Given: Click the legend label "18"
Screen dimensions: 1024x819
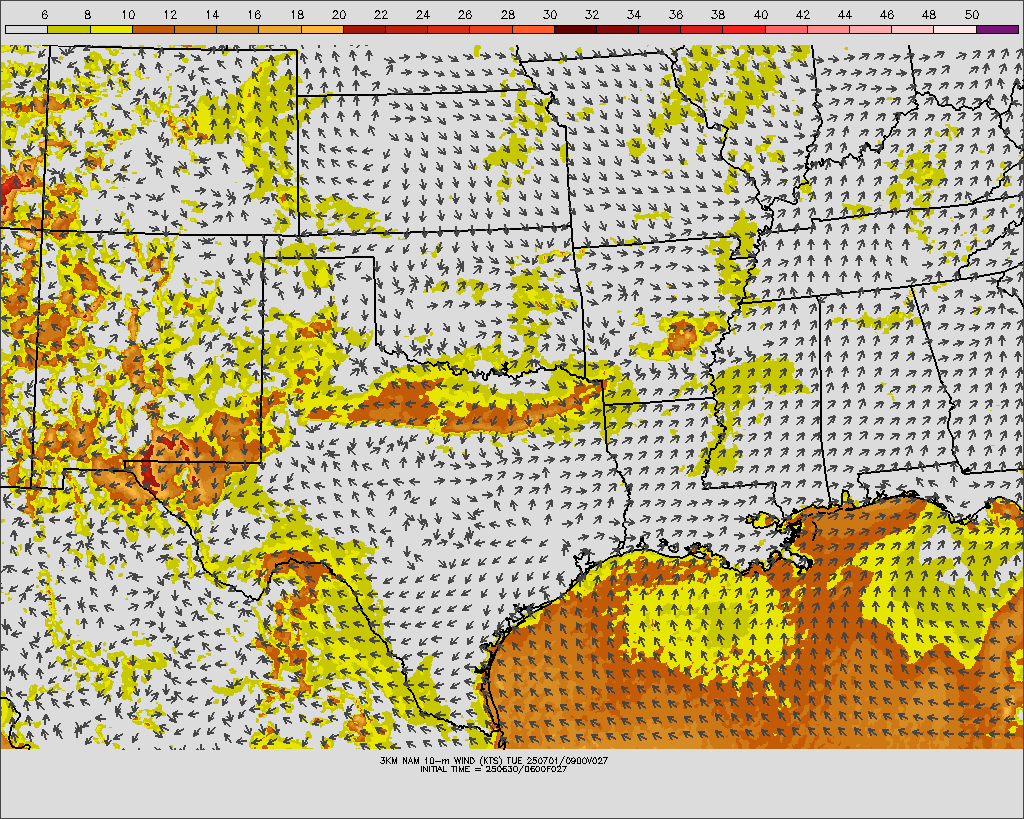Looking at the screenshot, I should [x=296, y=14].
